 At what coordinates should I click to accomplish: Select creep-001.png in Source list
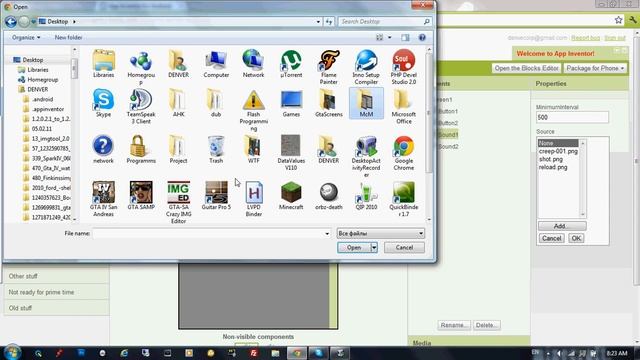tap(558, 151)
